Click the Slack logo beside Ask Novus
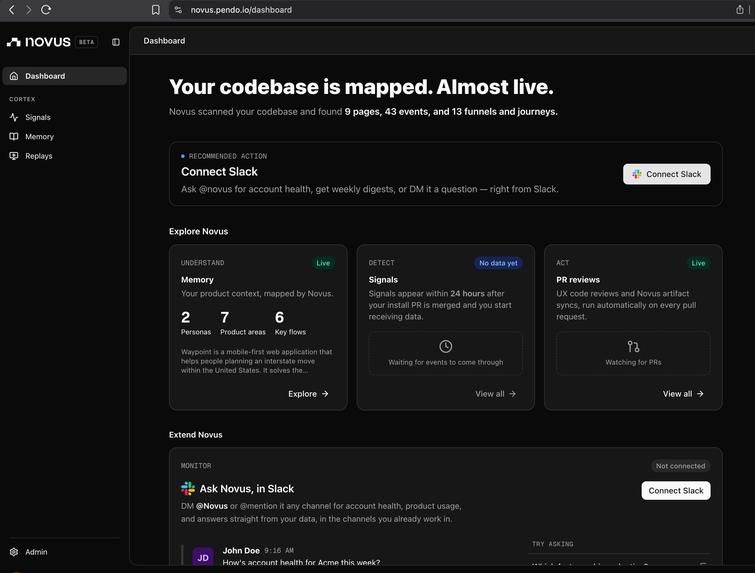 point(188,489)
